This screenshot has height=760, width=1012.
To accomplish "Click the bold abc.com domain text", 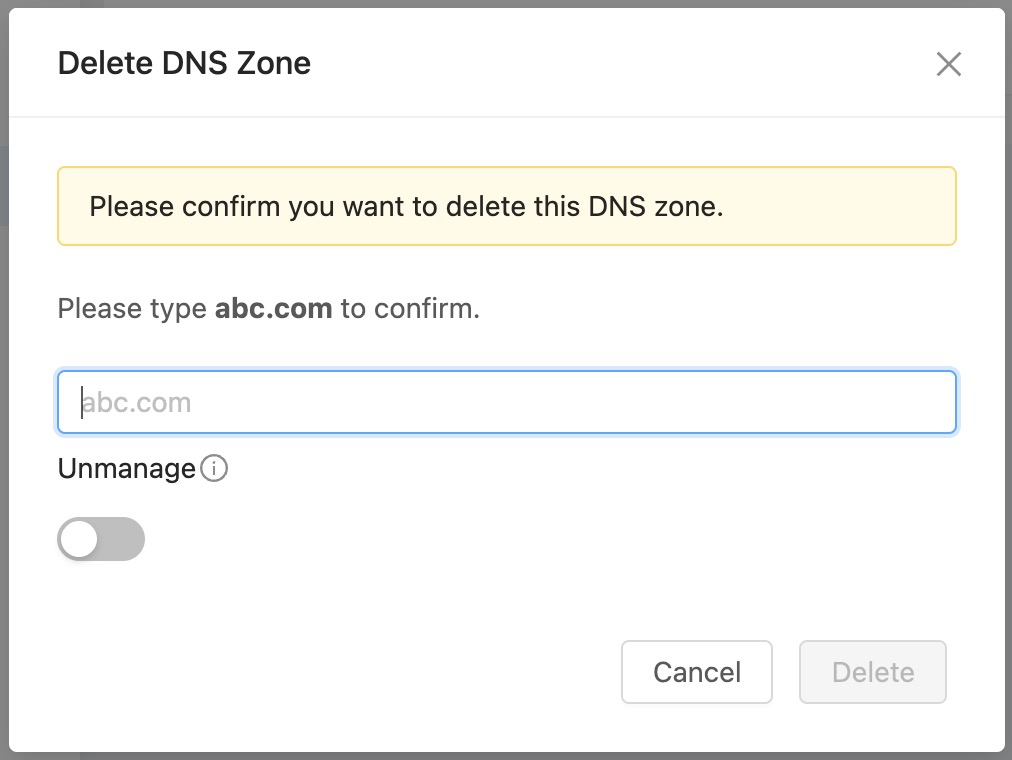I will point(273,308).
